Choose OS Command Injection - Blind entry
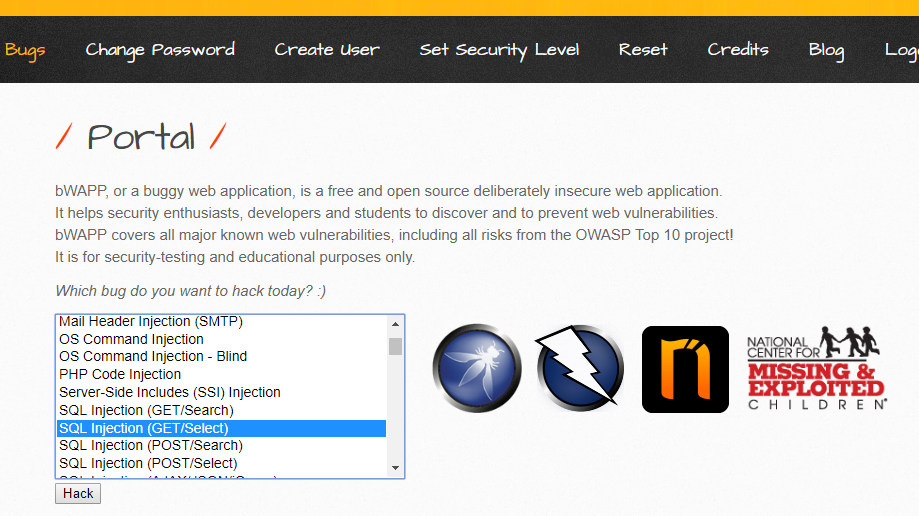Screen dimensions: 919x516 [221, 357]
